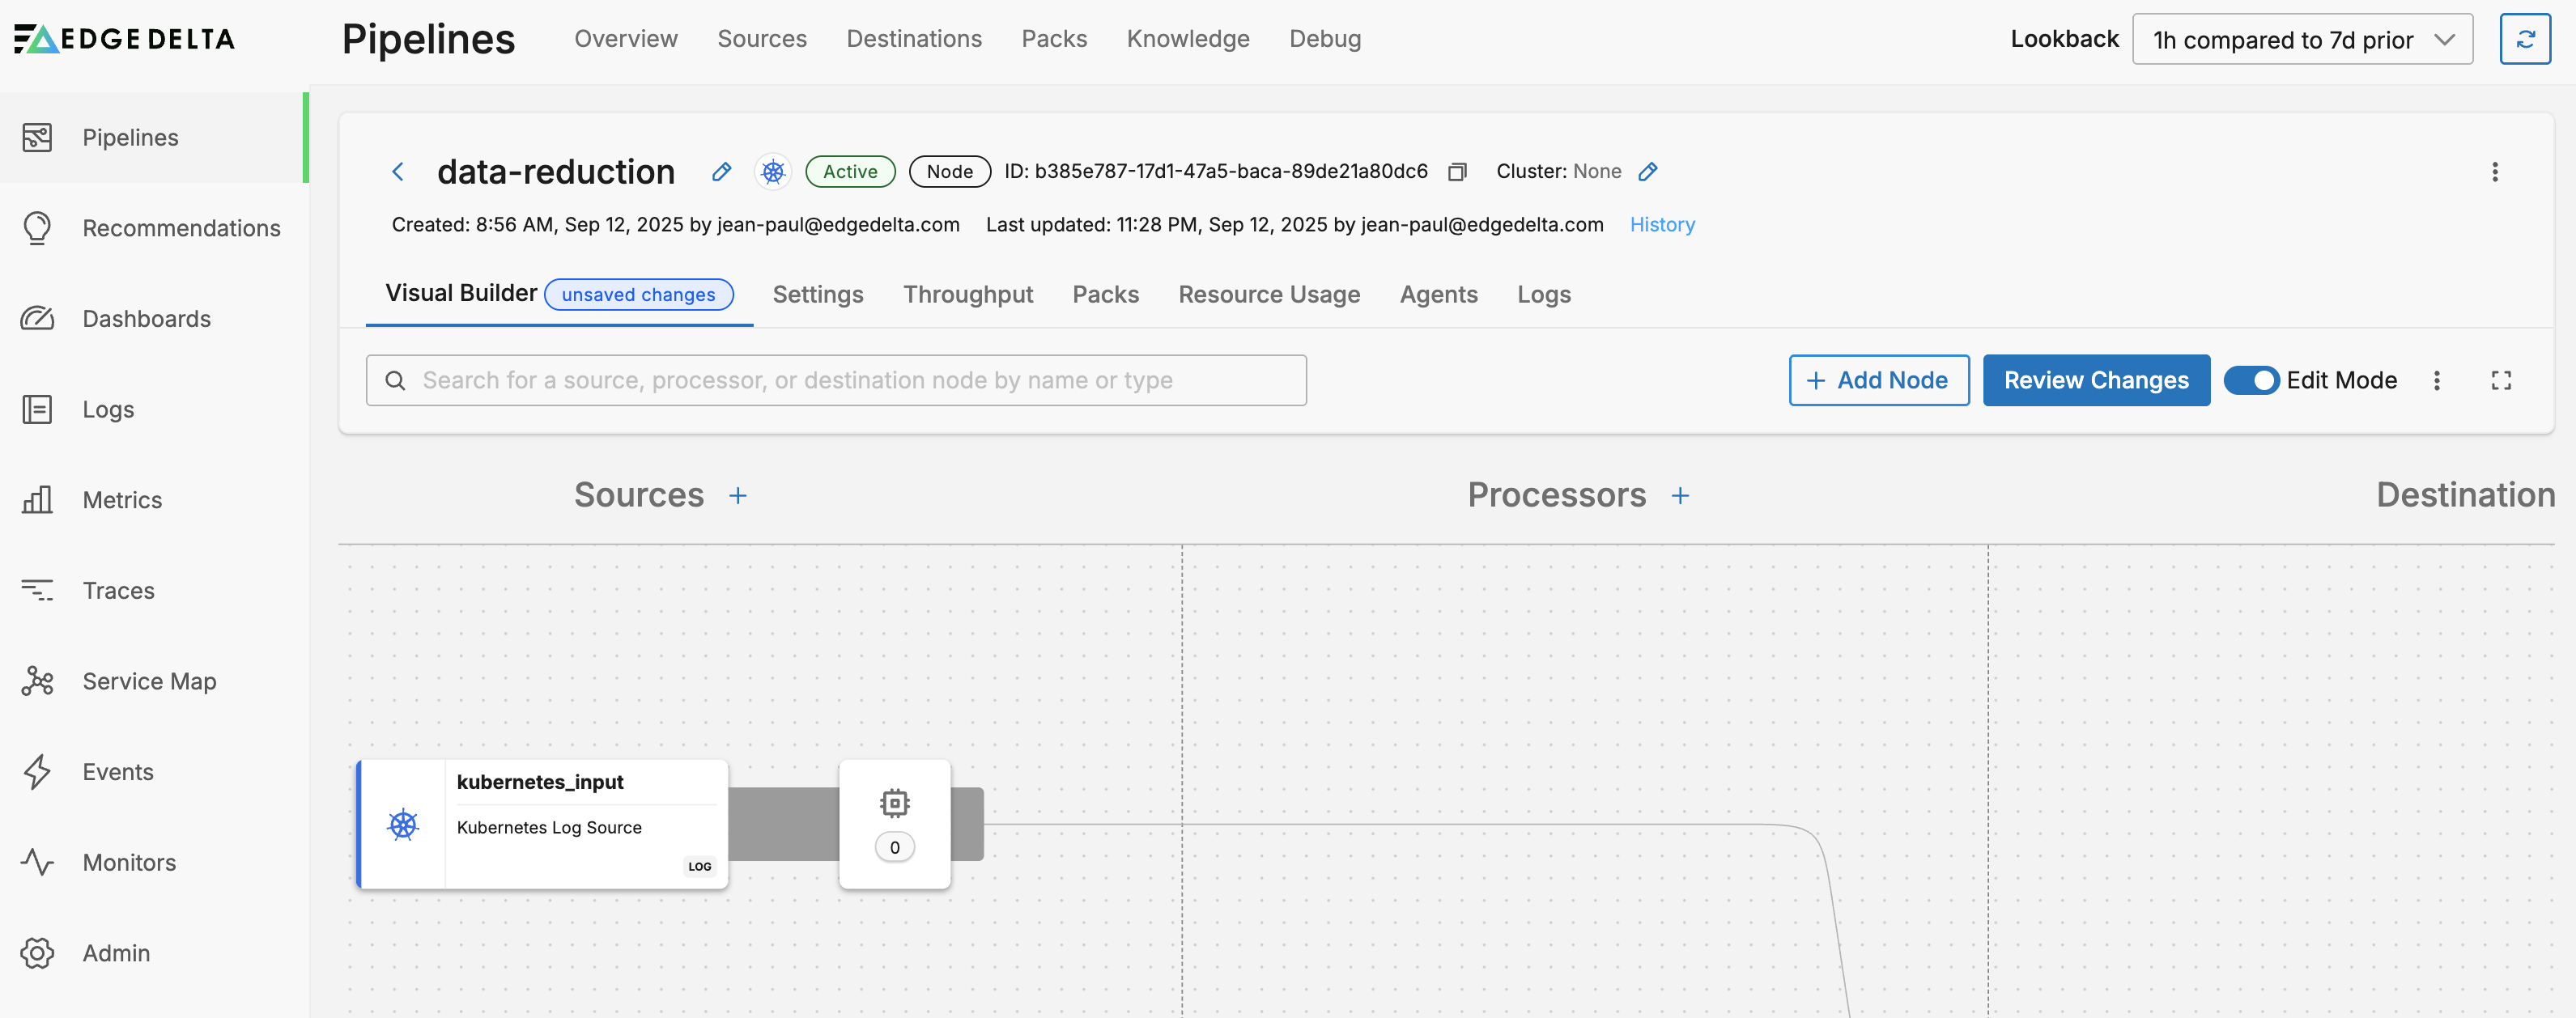
Task: Enter fullscreen canvas view
Action: pyautogui.click(x=2500, y=380)
